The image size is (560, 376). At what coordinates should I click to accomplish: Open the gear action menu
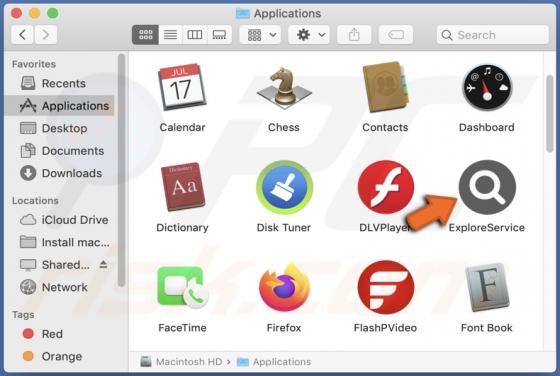tap(310, 35)
